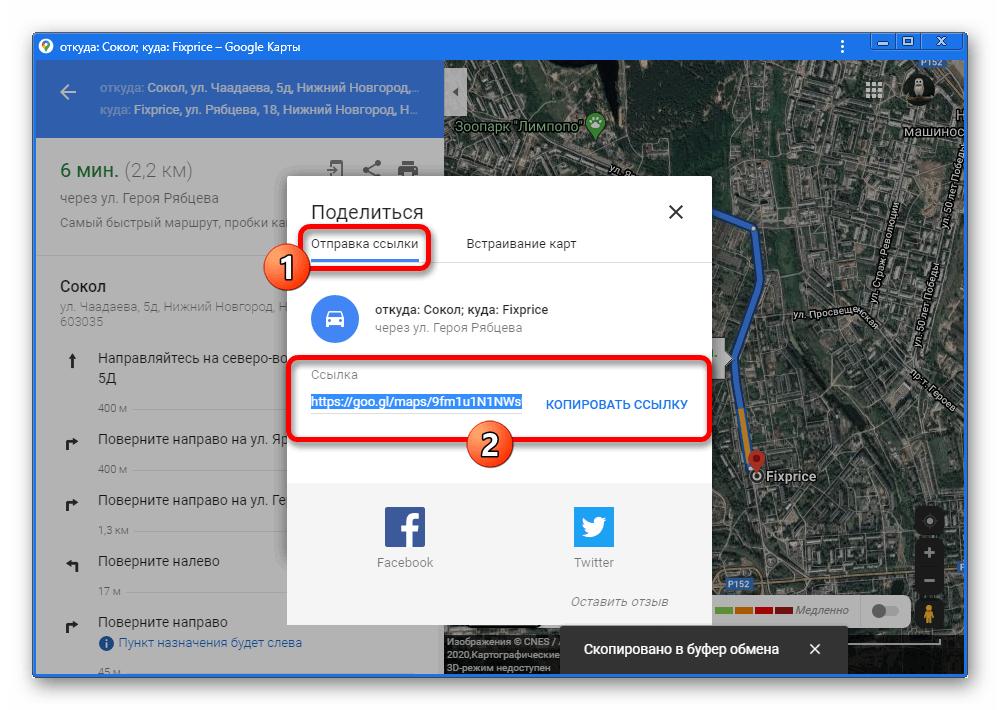This screenshot has width=1000, height=710.
Task: Switch to the Встраивание карт tab
Action: [x=521, y=244]
